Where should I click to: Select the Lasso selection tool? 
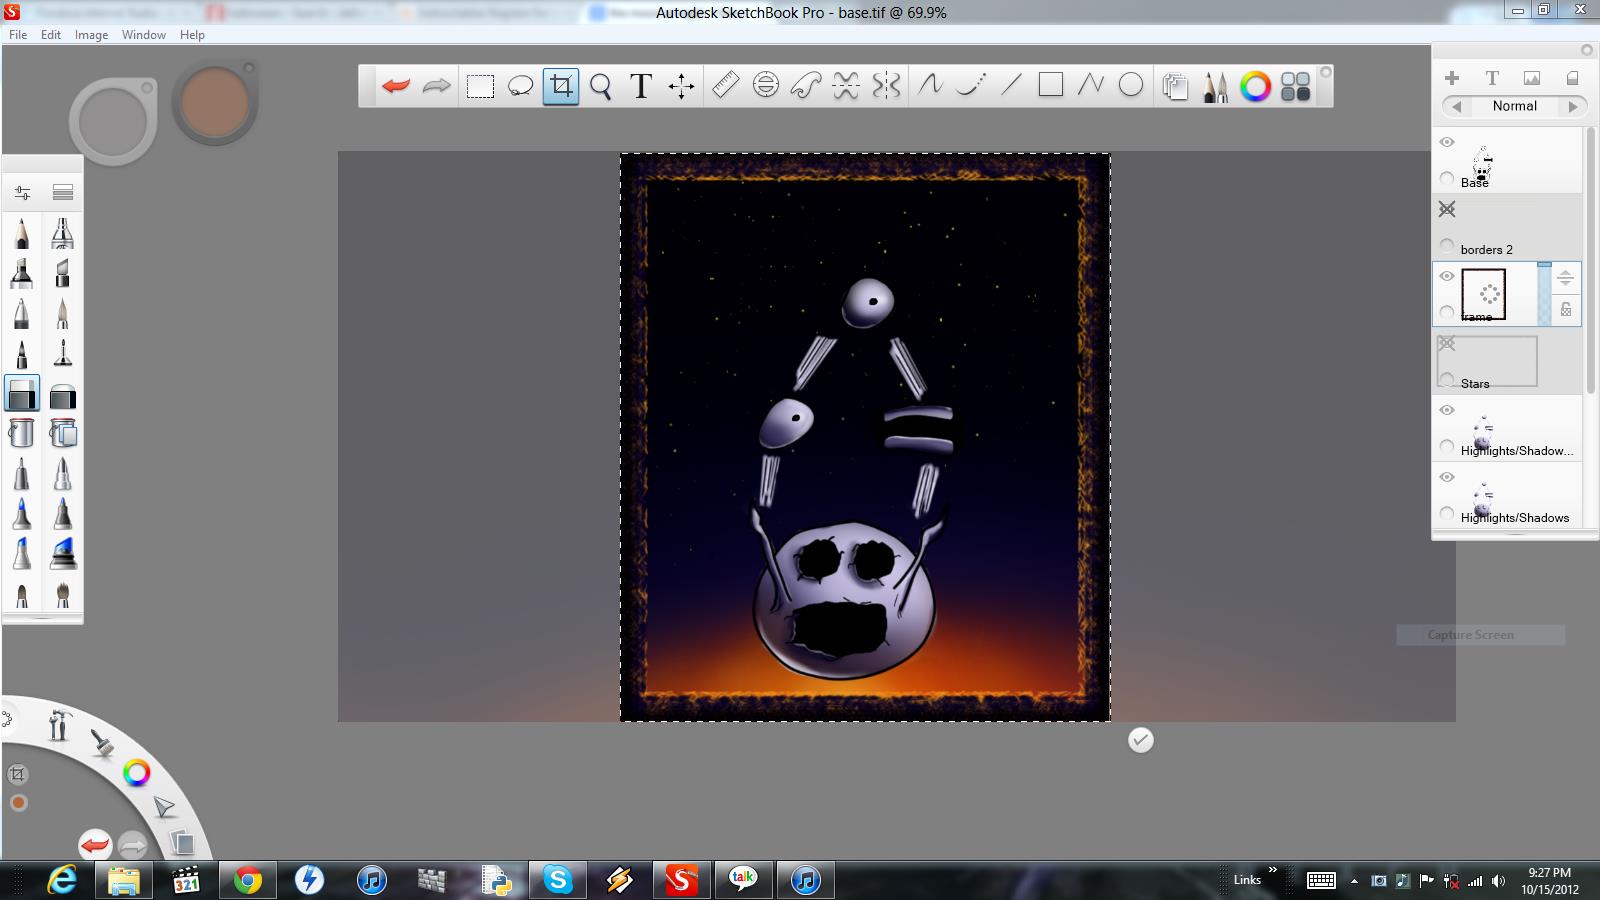pyautogui.click(x=520, y=86)
